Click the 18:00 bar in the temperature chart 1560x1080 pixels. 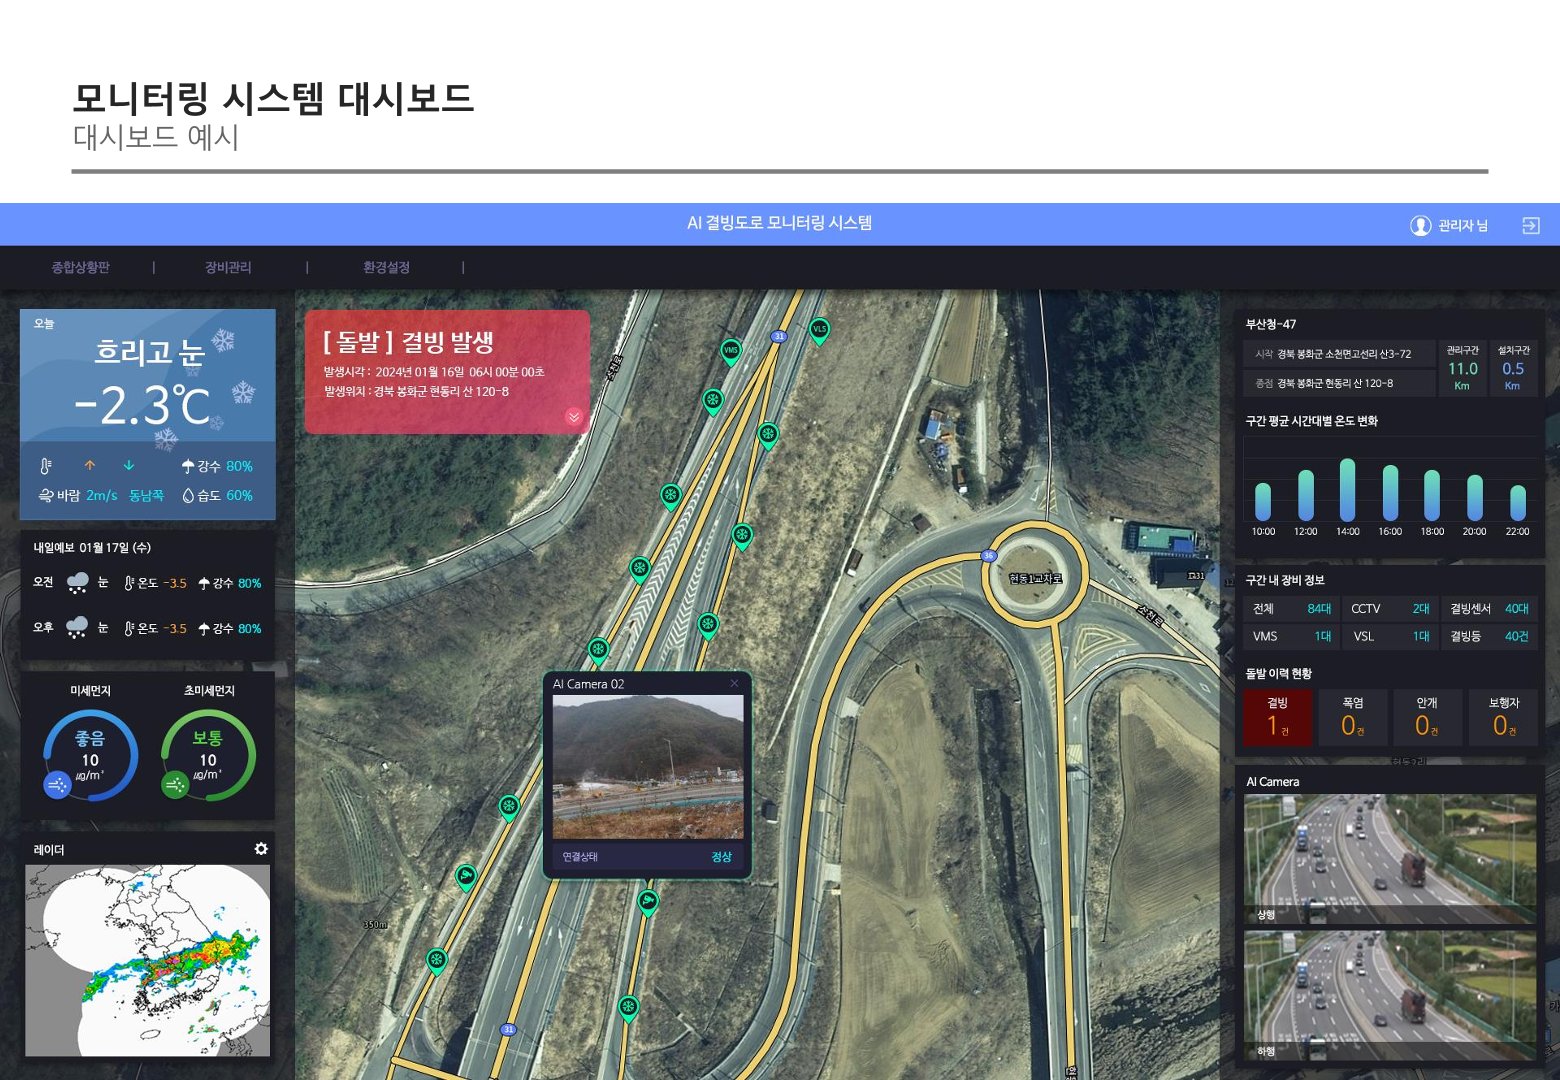click(1432, 496)
